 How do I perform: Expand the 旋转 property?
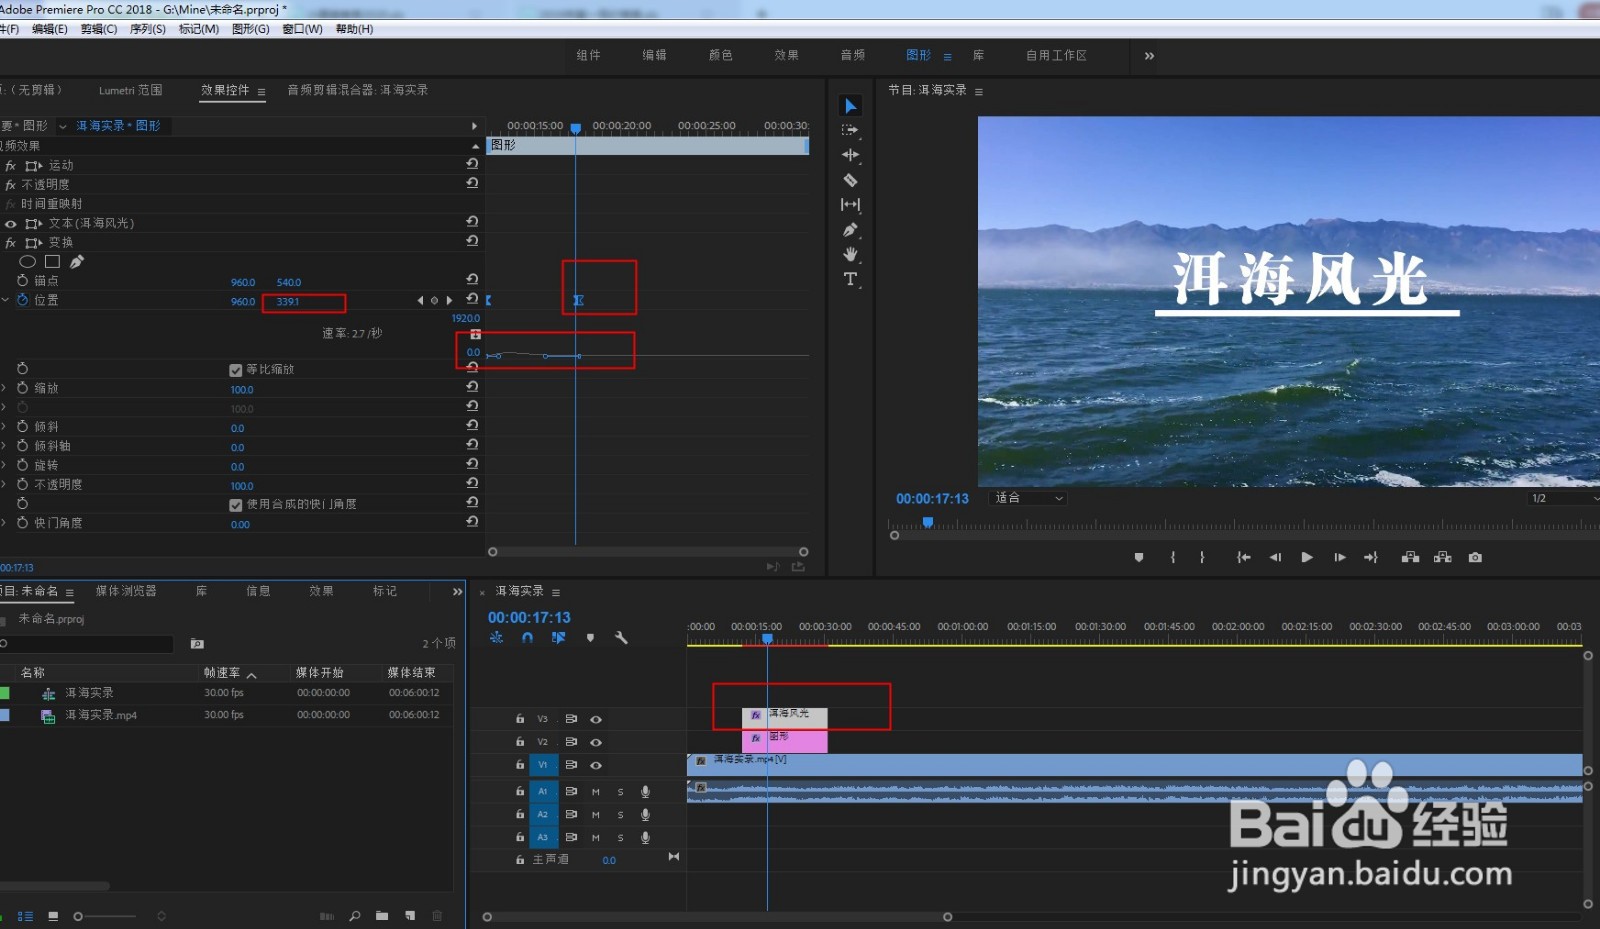click(x=4, y=465)
